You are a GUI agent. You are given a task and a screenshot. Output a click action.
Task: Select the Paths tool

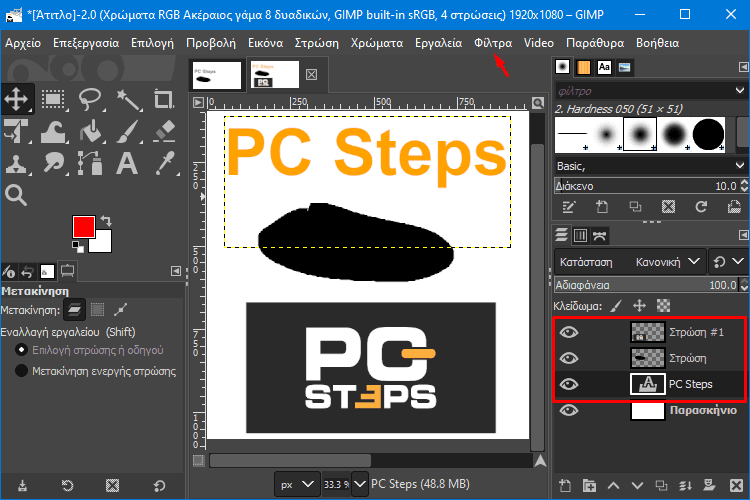[91, 163]
